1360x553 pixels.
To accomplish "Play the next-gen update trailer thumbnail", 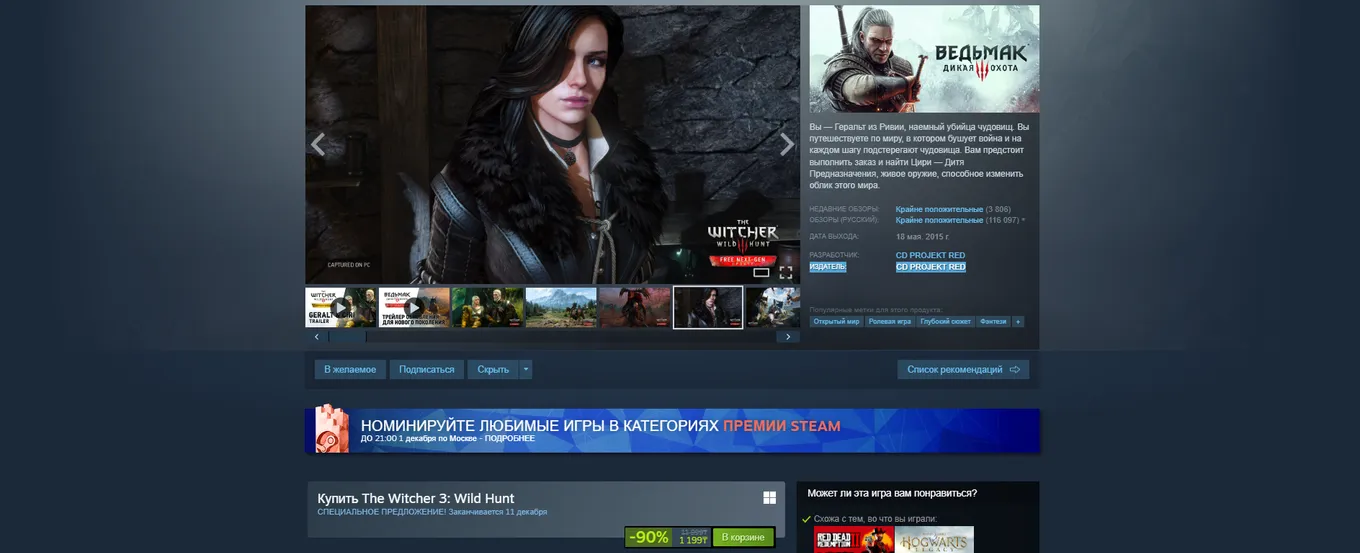I will pyautogui.click(x=414, y=307).
